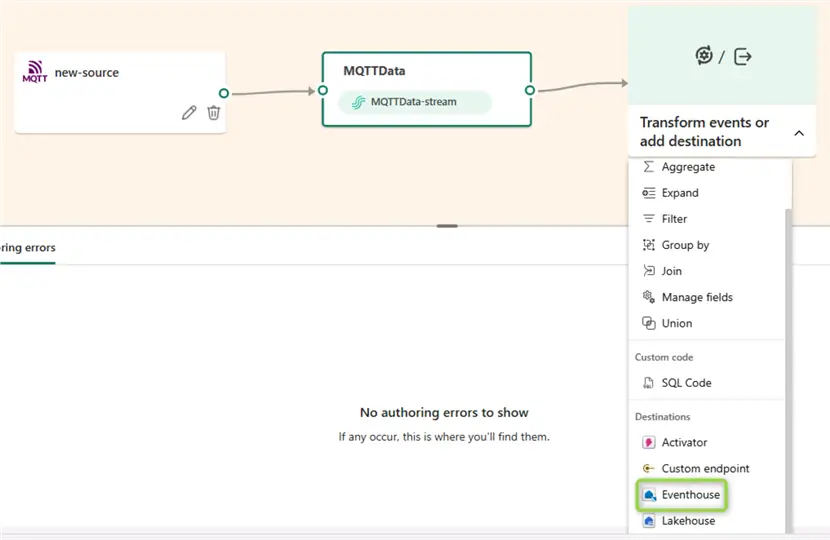The width and height of the screenshot is (830, 540).
Task: Click the input port of MQTTData node
Action: (x=323, y=91)
